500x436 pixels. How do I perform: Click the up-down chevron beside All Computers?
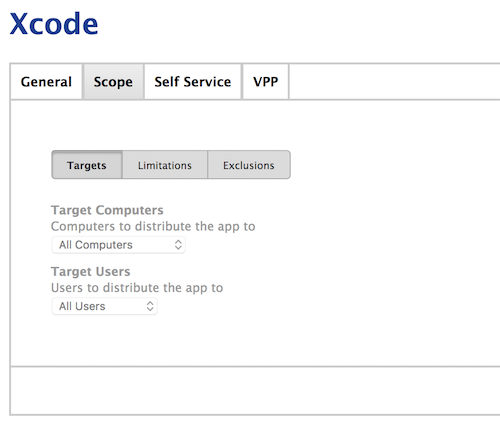tap(178, 245)
